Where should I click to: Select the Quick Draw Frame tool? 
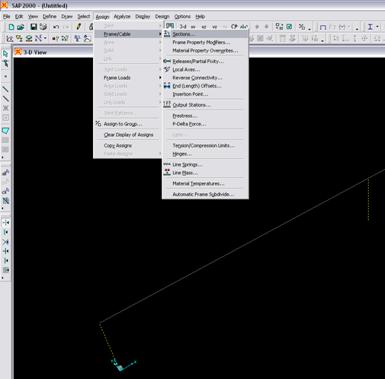click(6, 99)
